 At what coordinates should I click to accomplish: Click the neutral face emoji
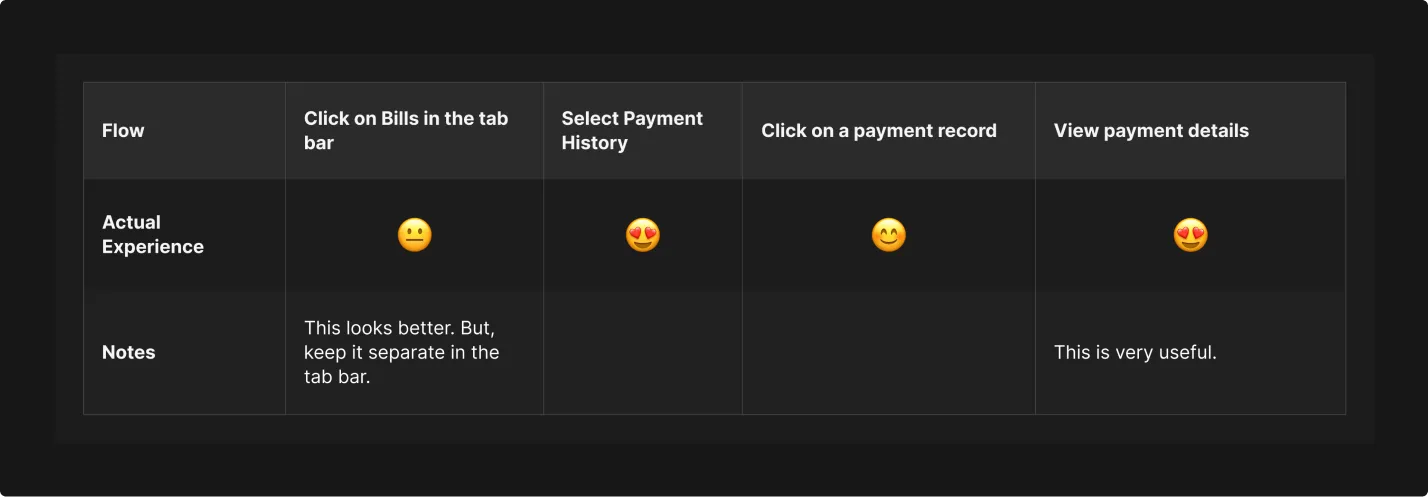(414, 236)
